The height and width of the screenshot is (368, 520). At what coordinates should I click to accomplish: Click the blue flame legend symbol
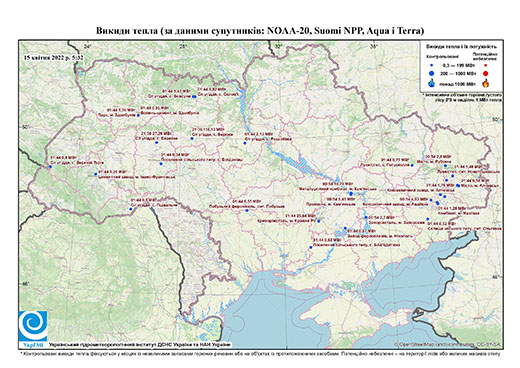point(431,83)
